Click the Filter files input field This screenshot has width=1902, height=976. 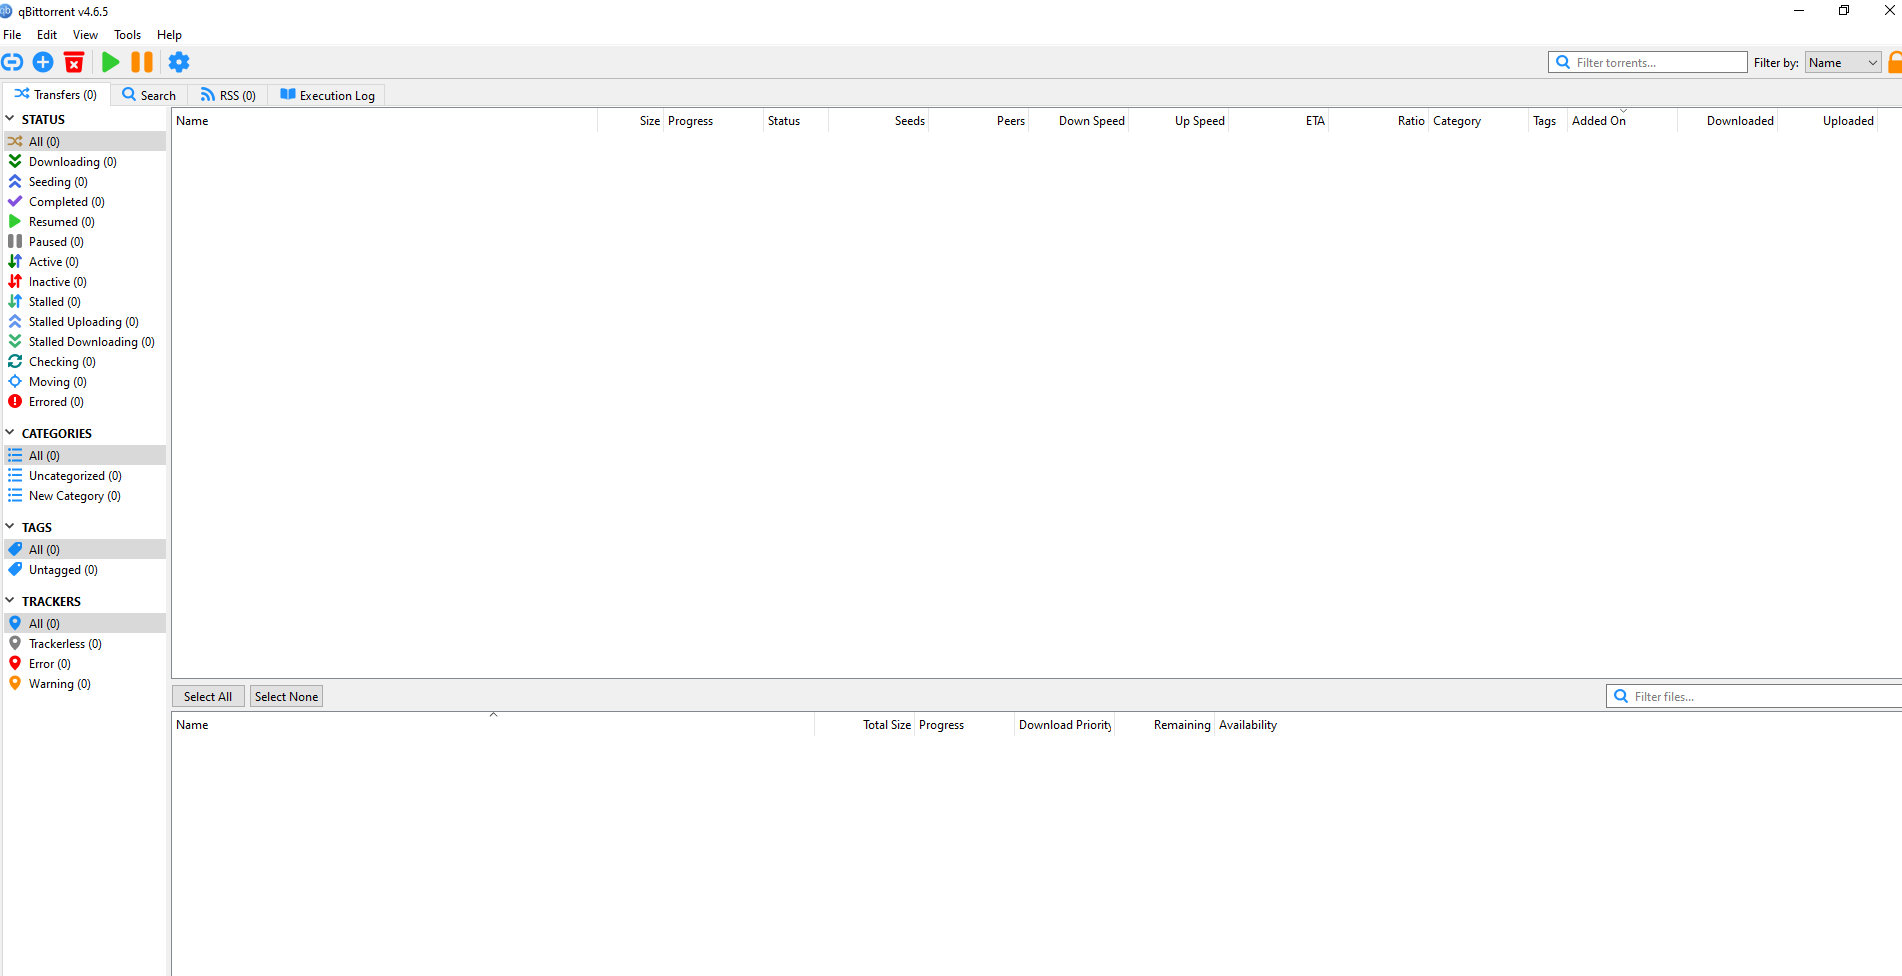point(1755,696)
